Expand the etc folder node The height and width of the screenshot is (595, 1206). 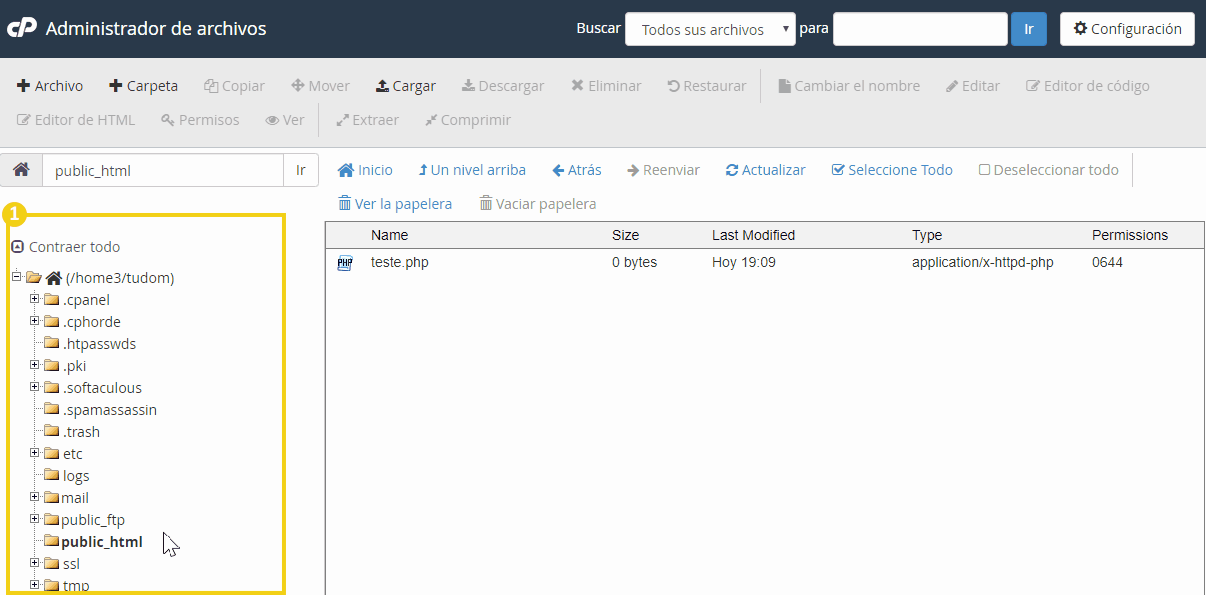[35, 453]
